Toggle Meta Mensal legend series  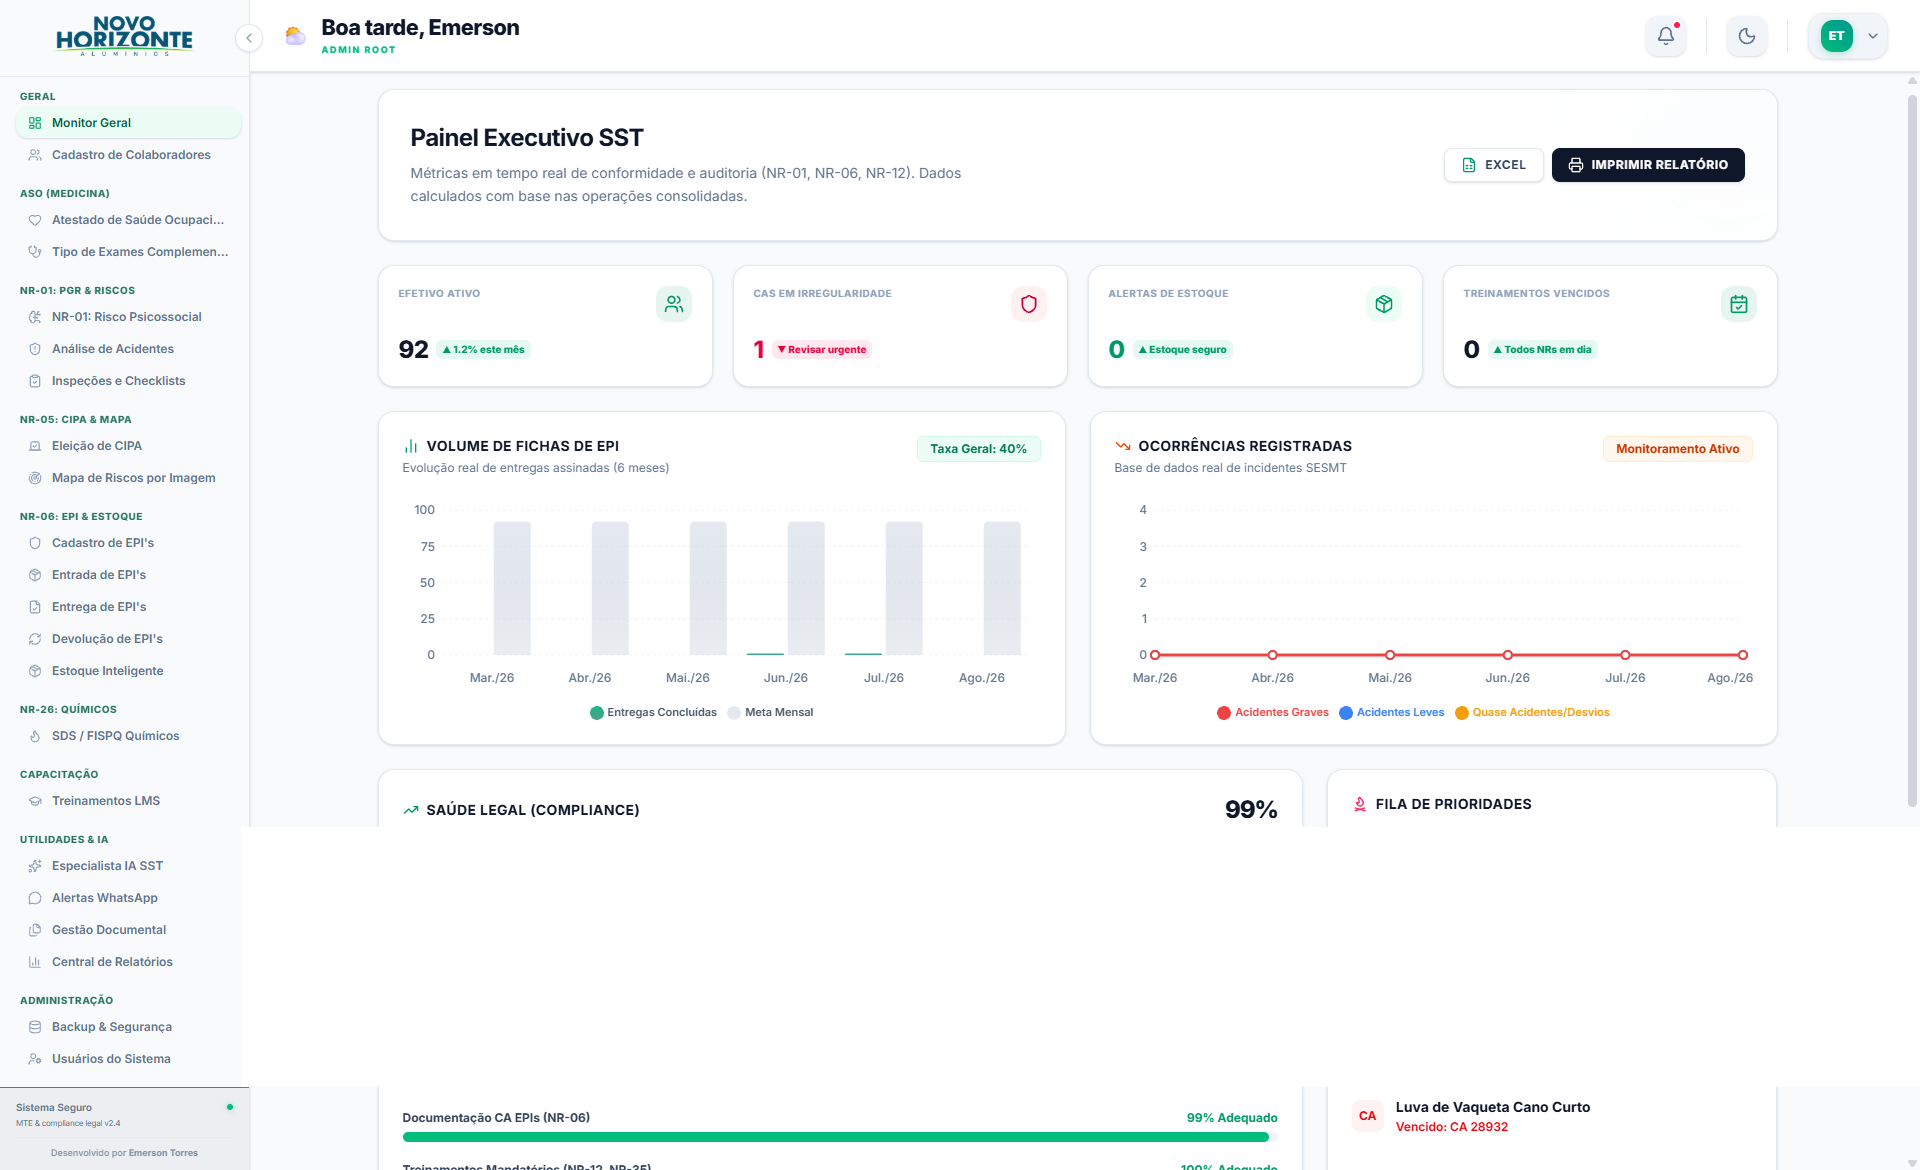[x=771, y=713]
